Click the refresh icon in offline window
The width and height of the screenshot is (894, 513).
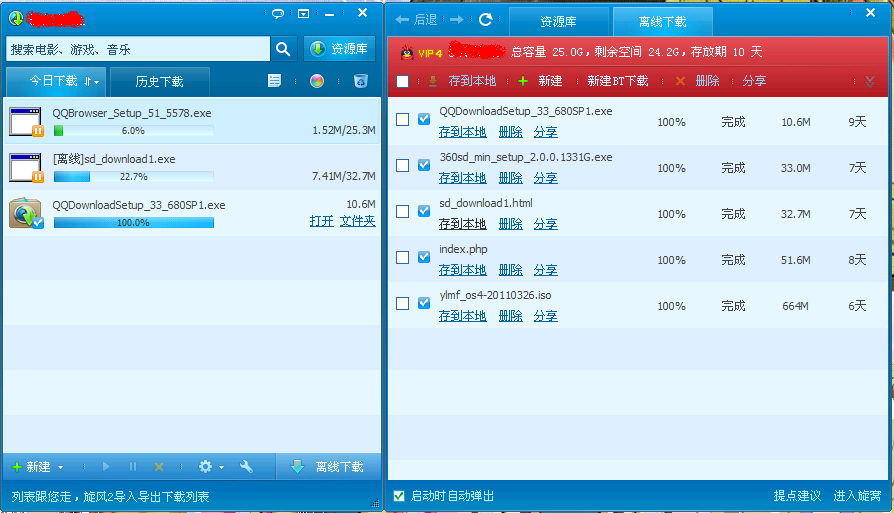486,20
